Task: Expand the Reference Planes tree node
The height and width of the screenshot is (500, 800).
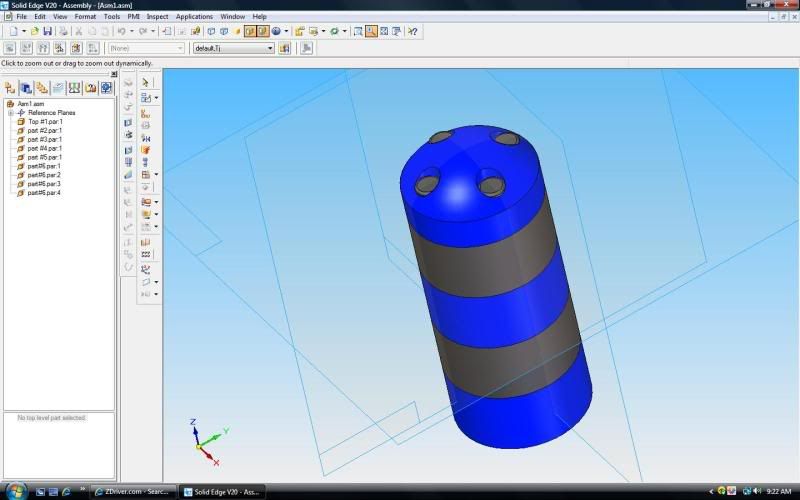Action: pos(10,112)
